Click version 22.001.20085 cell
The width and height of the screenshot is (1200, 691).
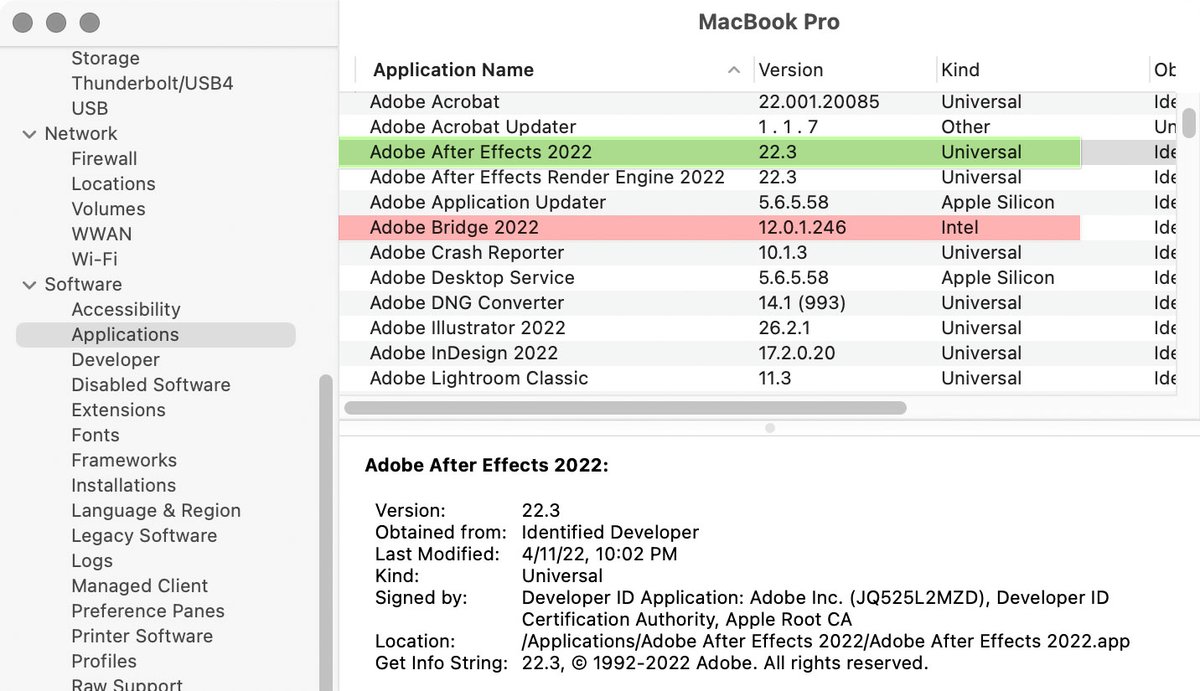click(x=819, y=102)
